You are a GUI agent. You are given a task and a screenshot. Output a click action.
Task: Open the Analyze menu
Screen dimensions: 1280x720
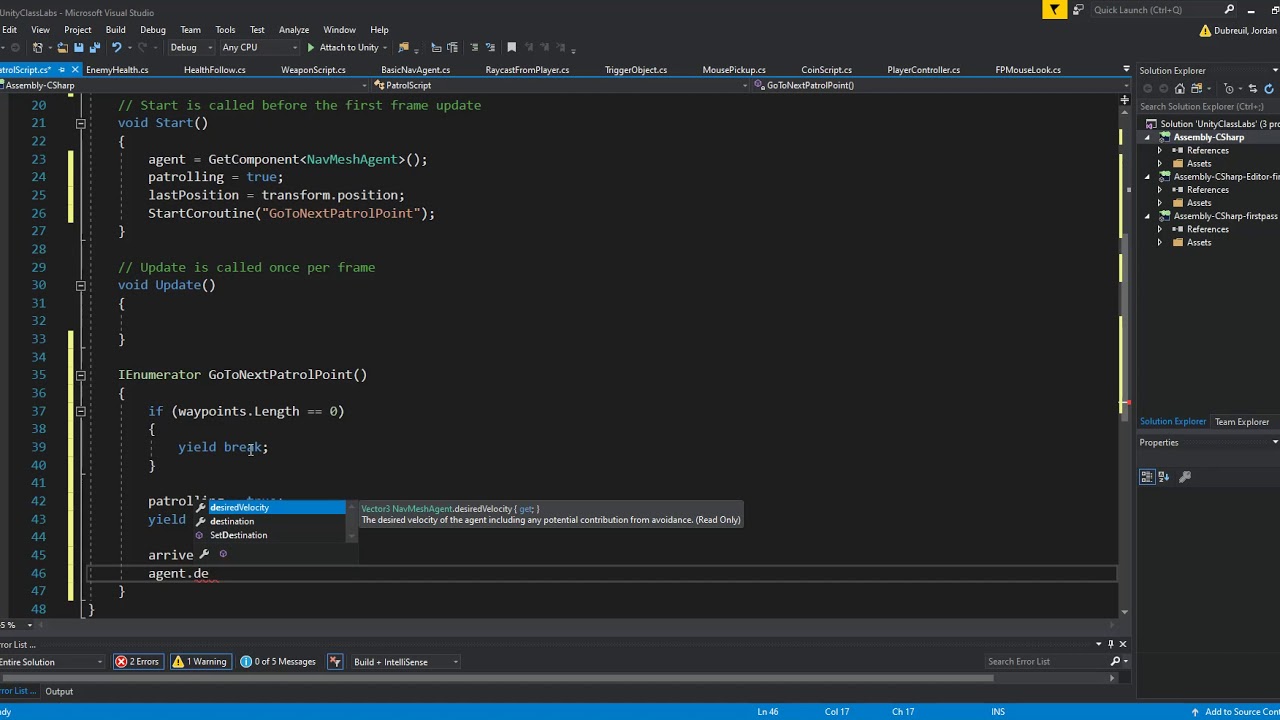tap(294, 30)
